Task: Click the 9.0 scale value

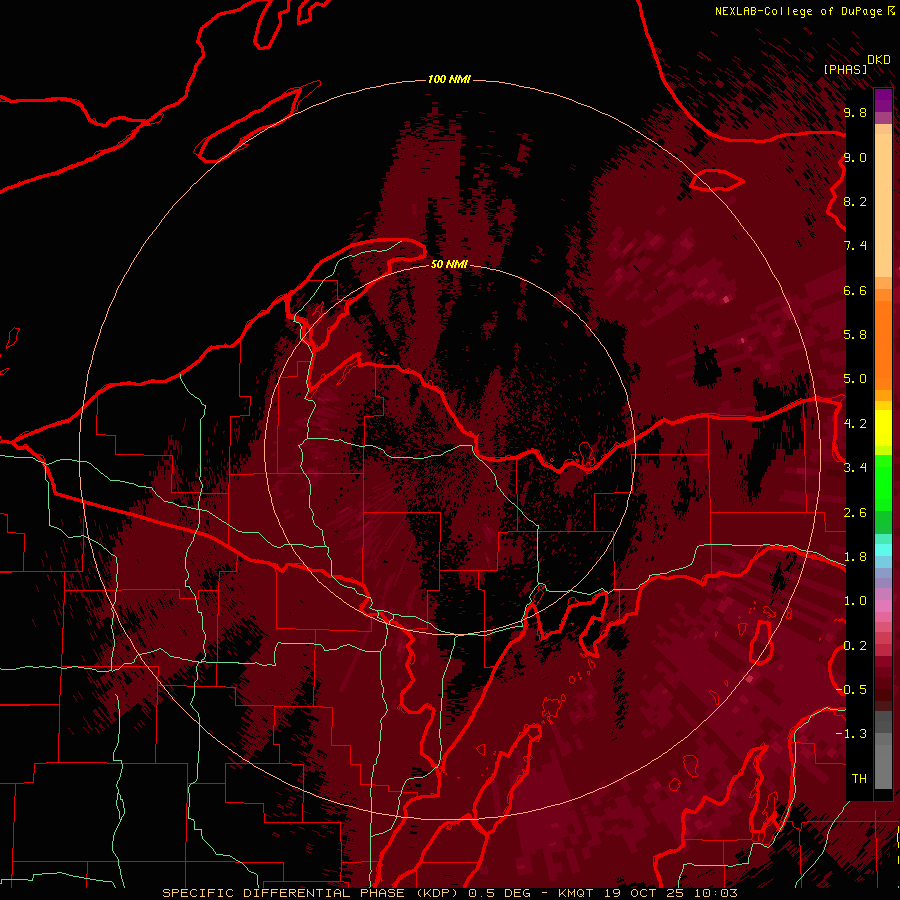Action: coord(855,157)
